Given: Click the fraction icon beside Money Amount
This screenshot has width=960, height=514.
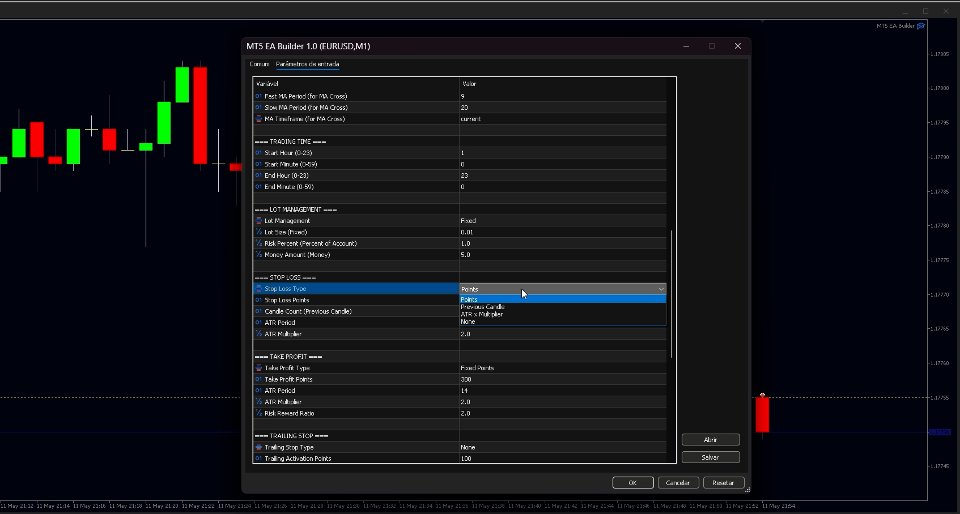Looking at the screenshot, I should [258, 255].
